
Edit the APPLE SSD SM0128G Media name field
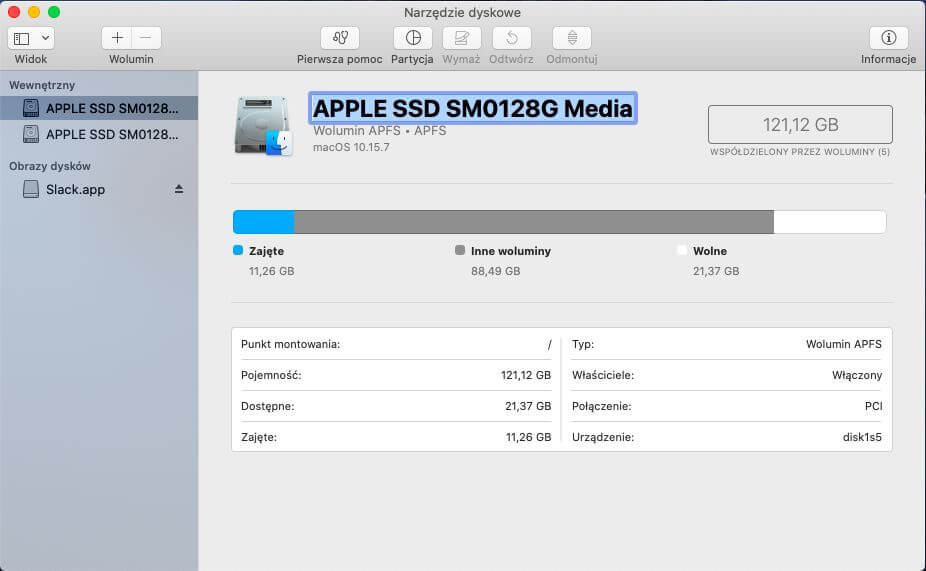click(x=472, y=108)
